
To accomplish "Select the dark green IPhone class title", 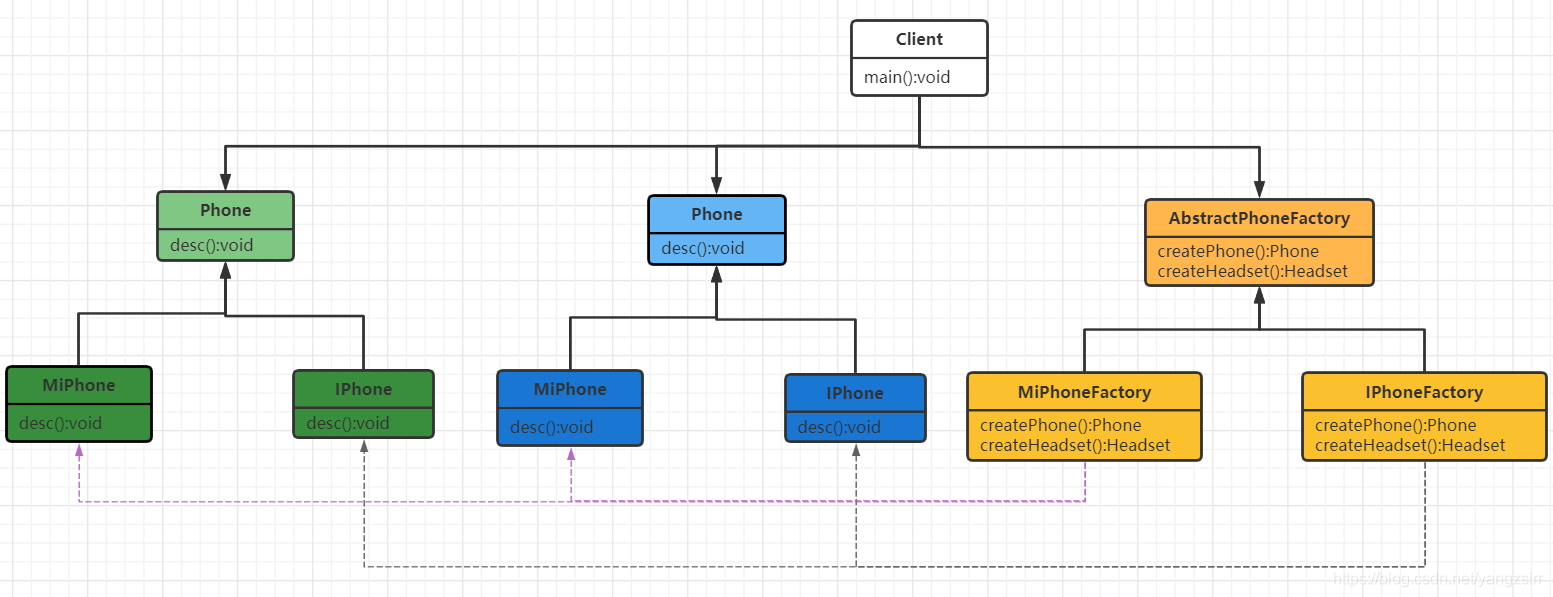I will (x=364, y=389).
